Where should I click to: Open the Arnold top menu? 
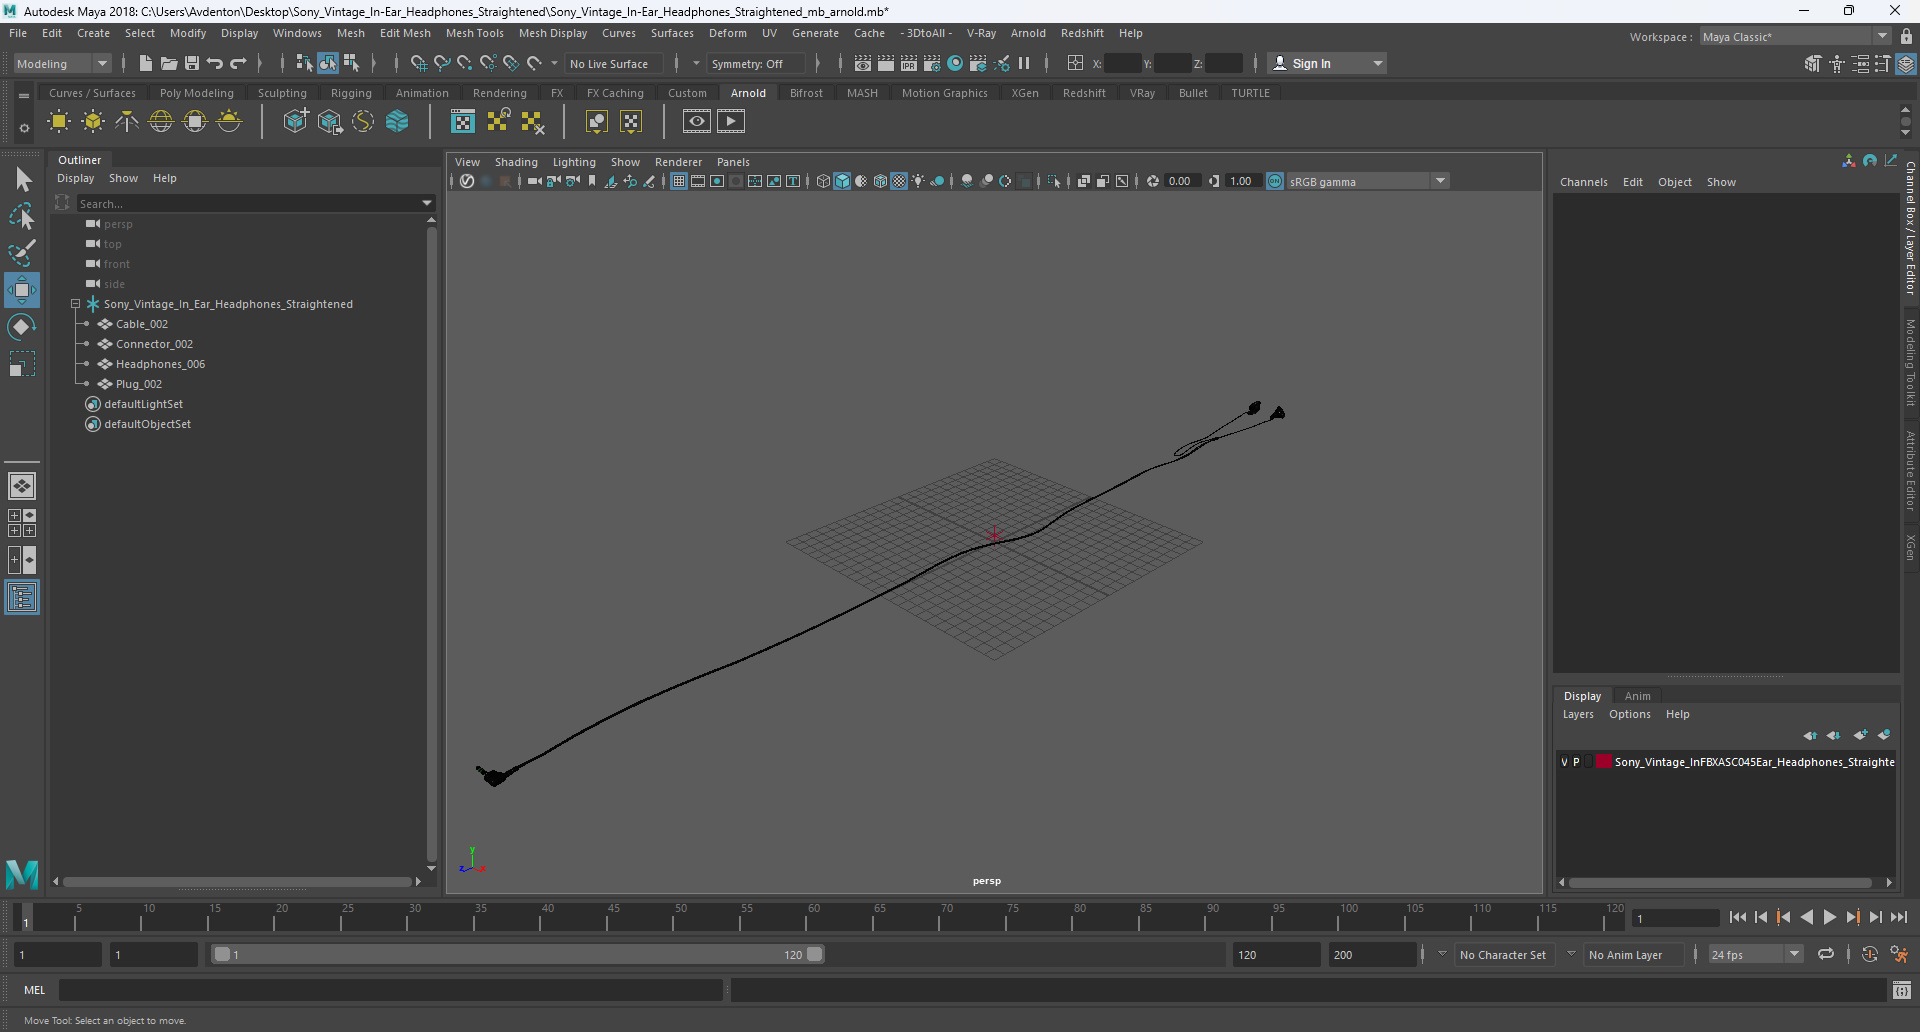coord(1028,33)
